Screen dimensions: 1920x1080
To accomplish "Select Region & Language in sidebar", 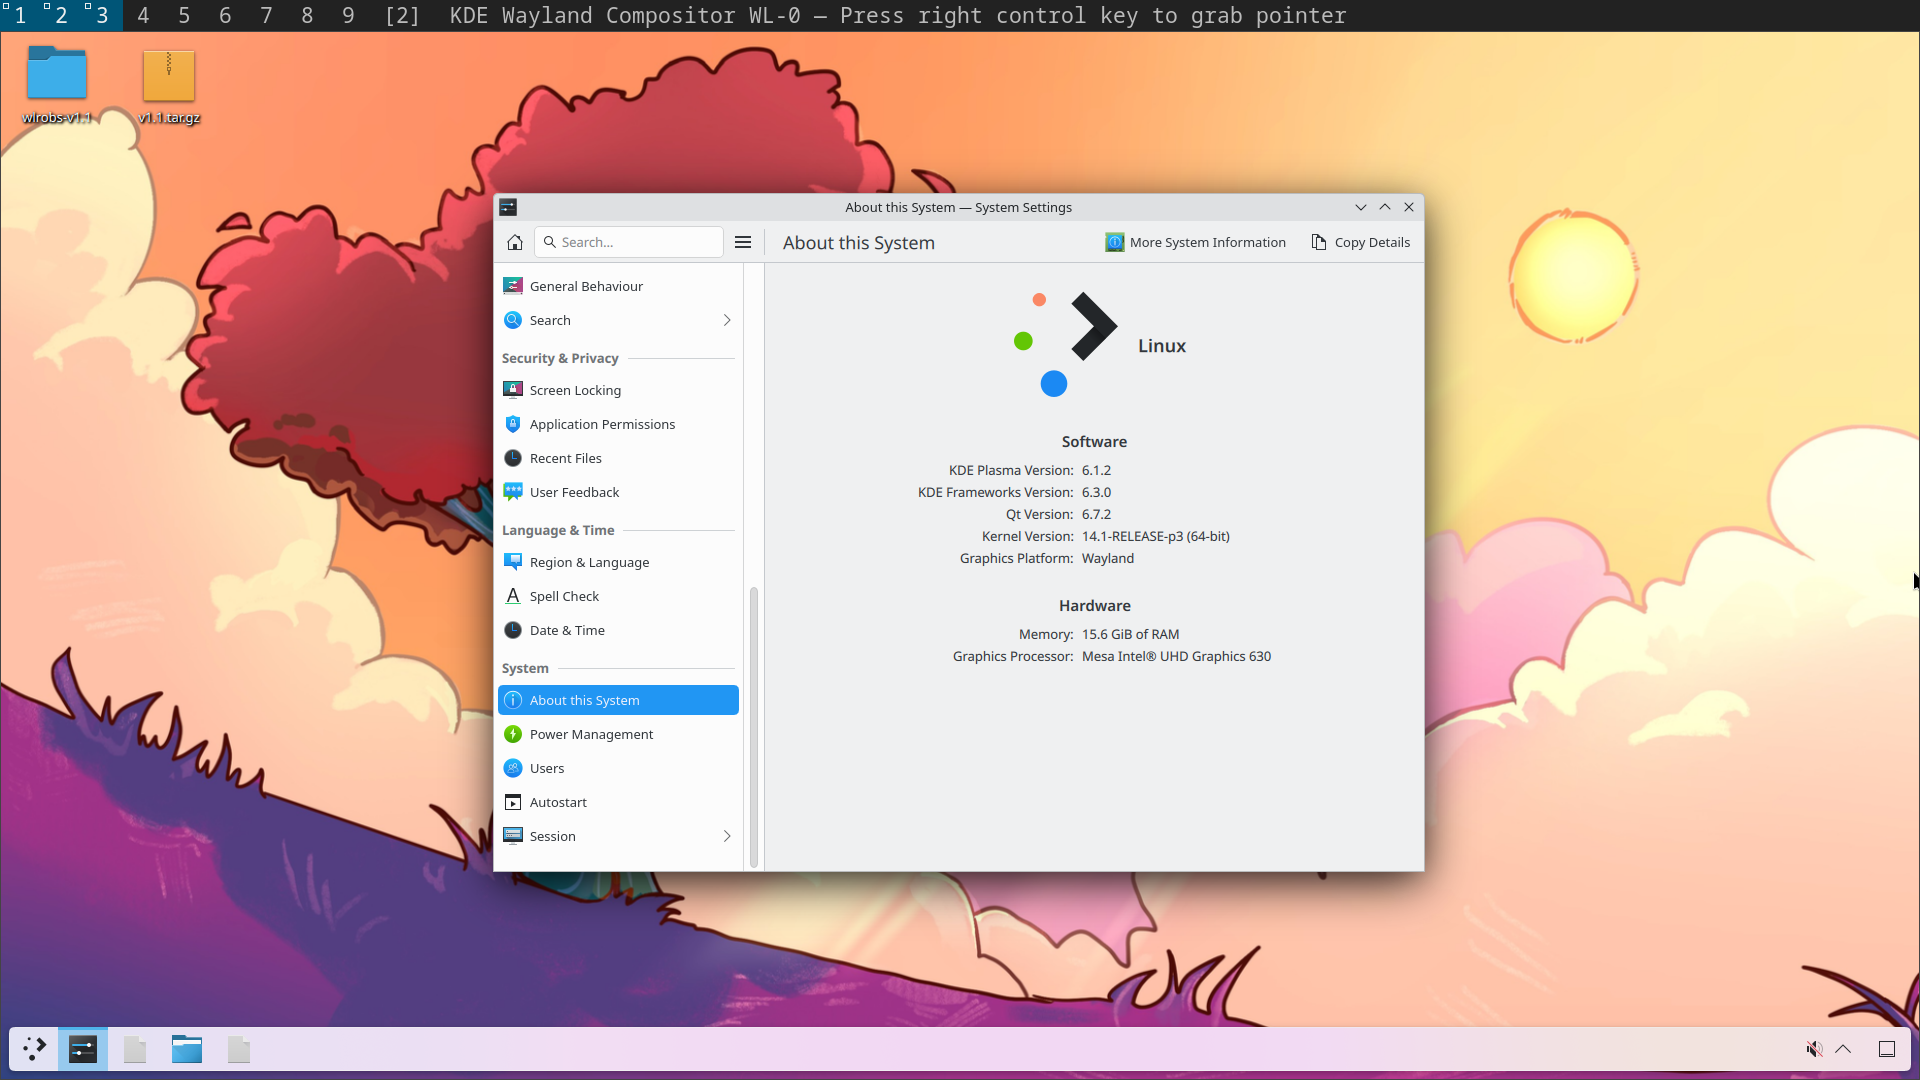I will click(589, 562).
